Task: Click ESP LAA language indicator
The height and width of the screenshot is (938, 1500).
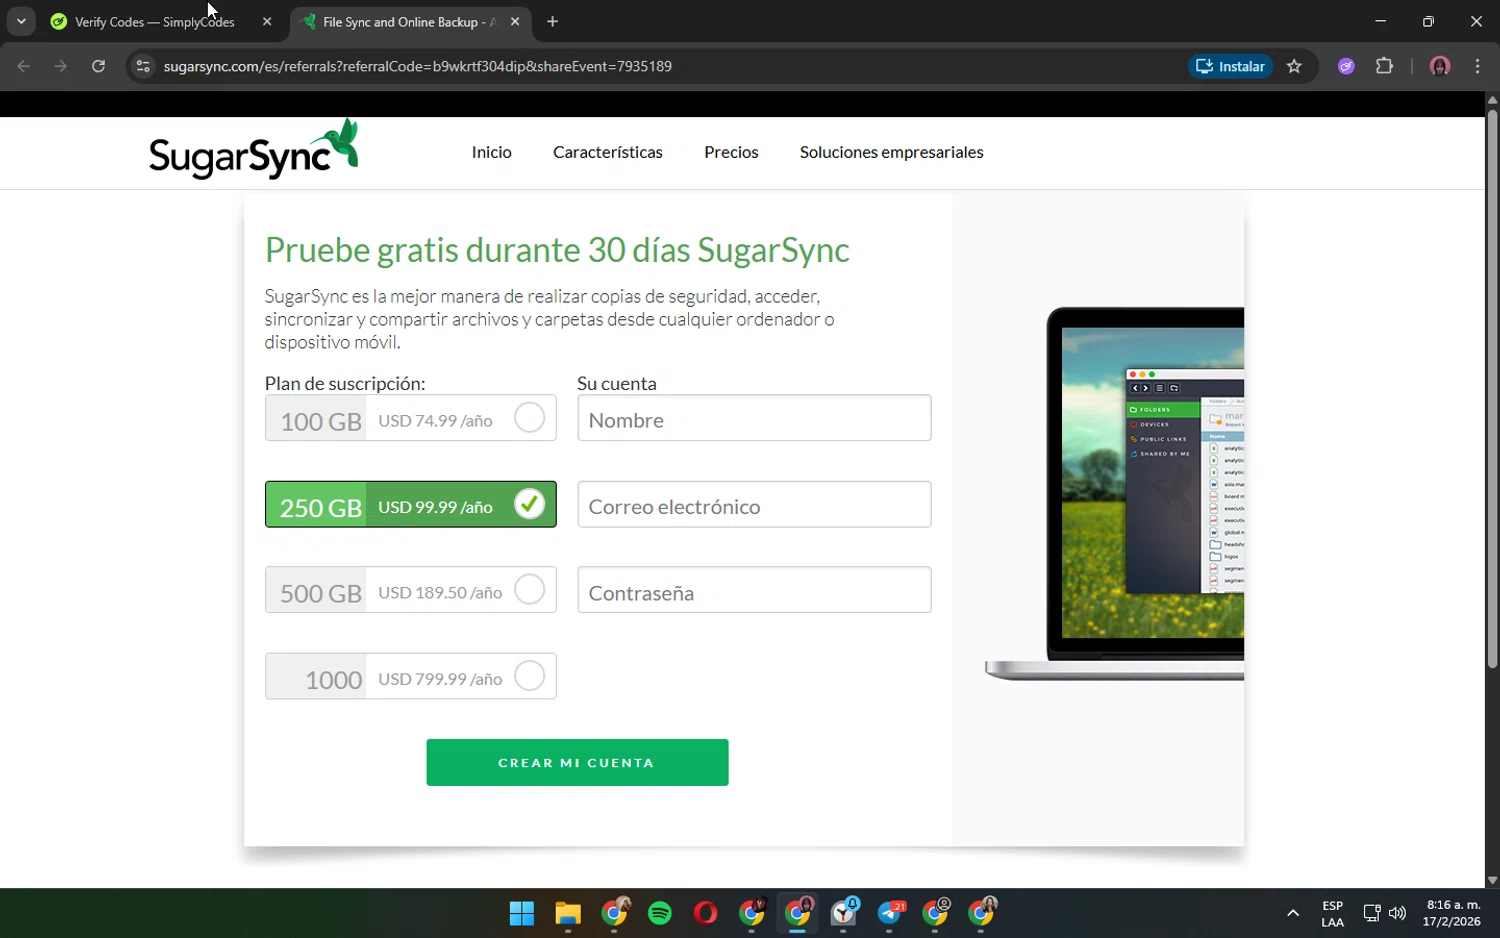Action: point(1332,914)
